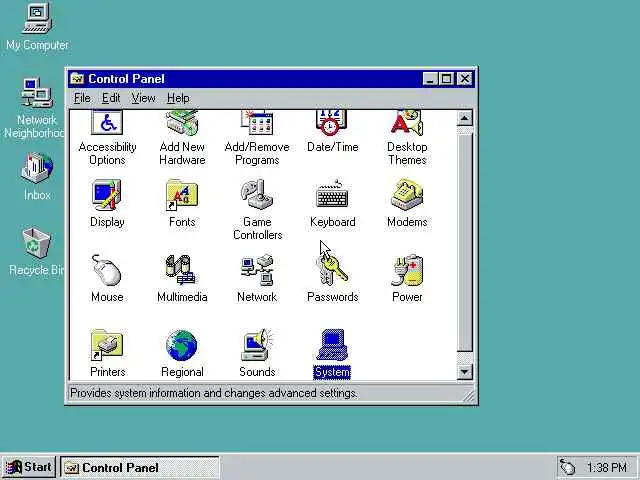Close the Control Panel window
640x480 pixels.
click(464, 78)
